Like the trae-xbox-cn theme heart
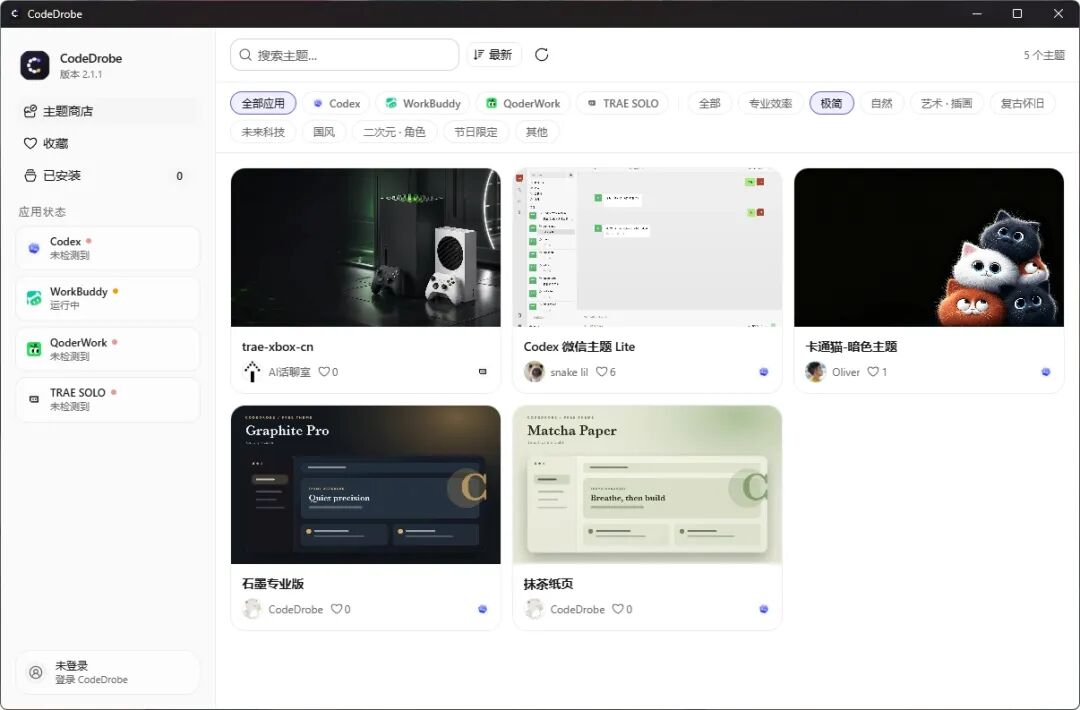 (324, 372)
